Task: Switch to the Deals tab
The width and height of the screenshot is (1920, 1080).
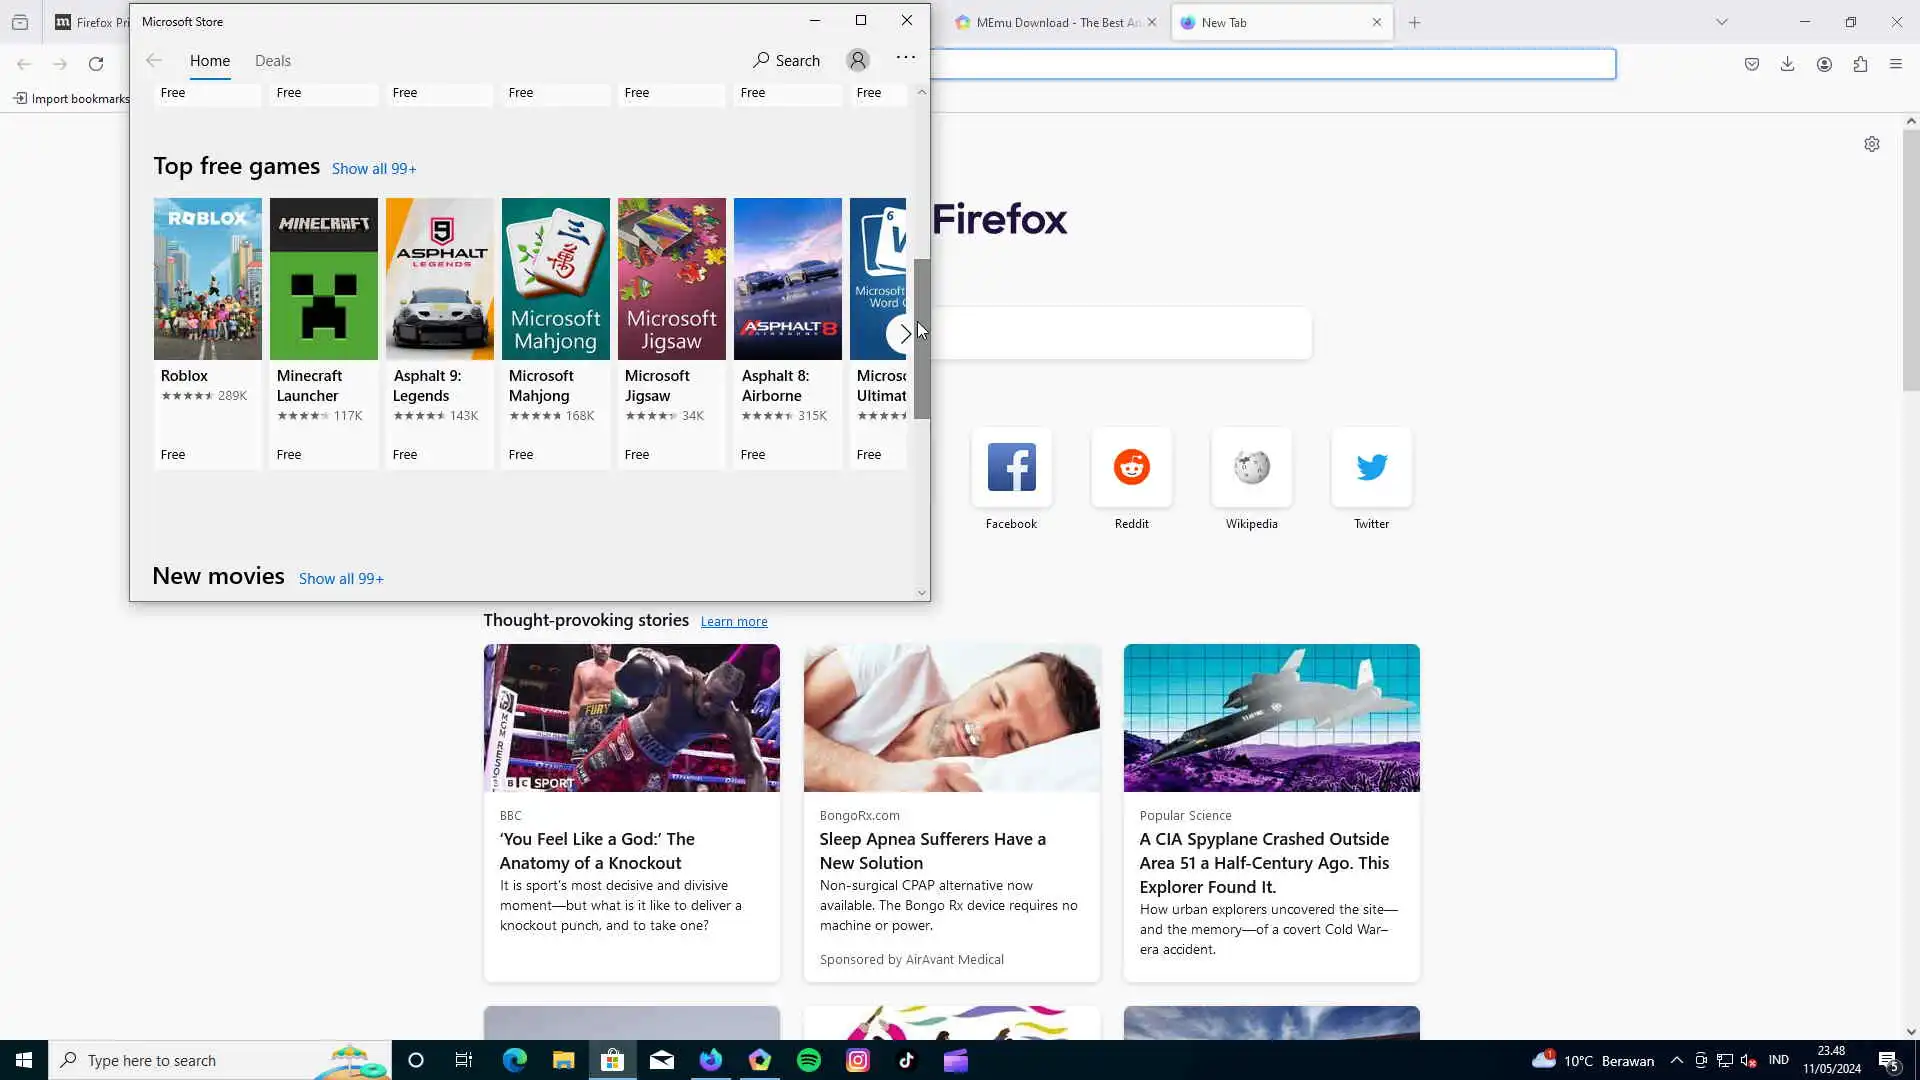Action: pos(272,60)
